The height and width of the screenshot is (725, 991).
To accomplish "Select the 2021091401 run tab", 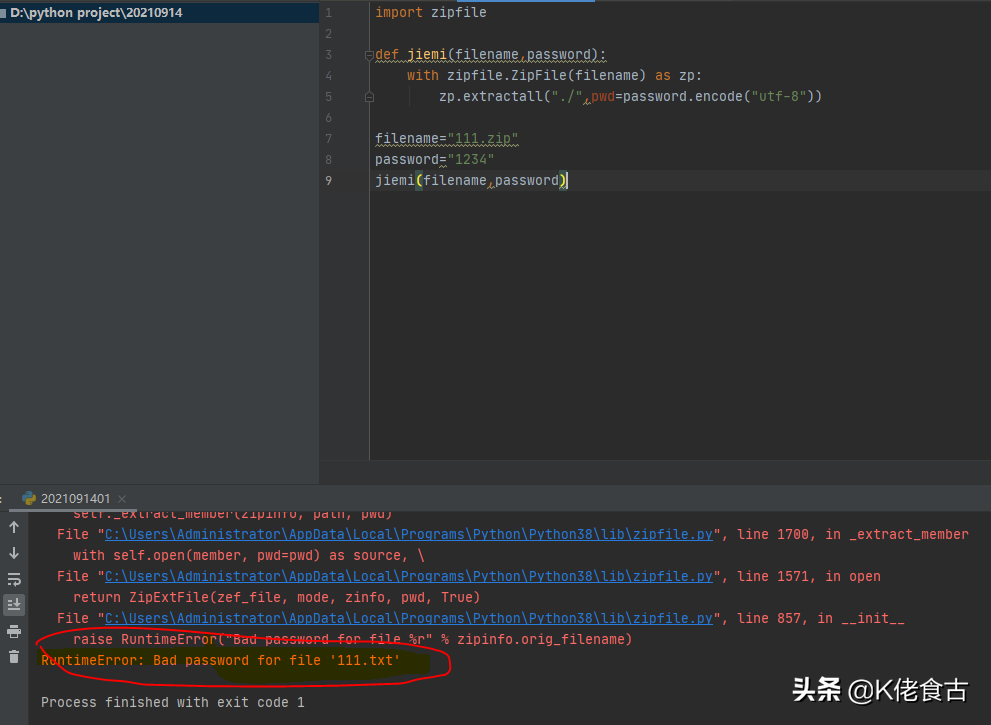I will point(75,499).
